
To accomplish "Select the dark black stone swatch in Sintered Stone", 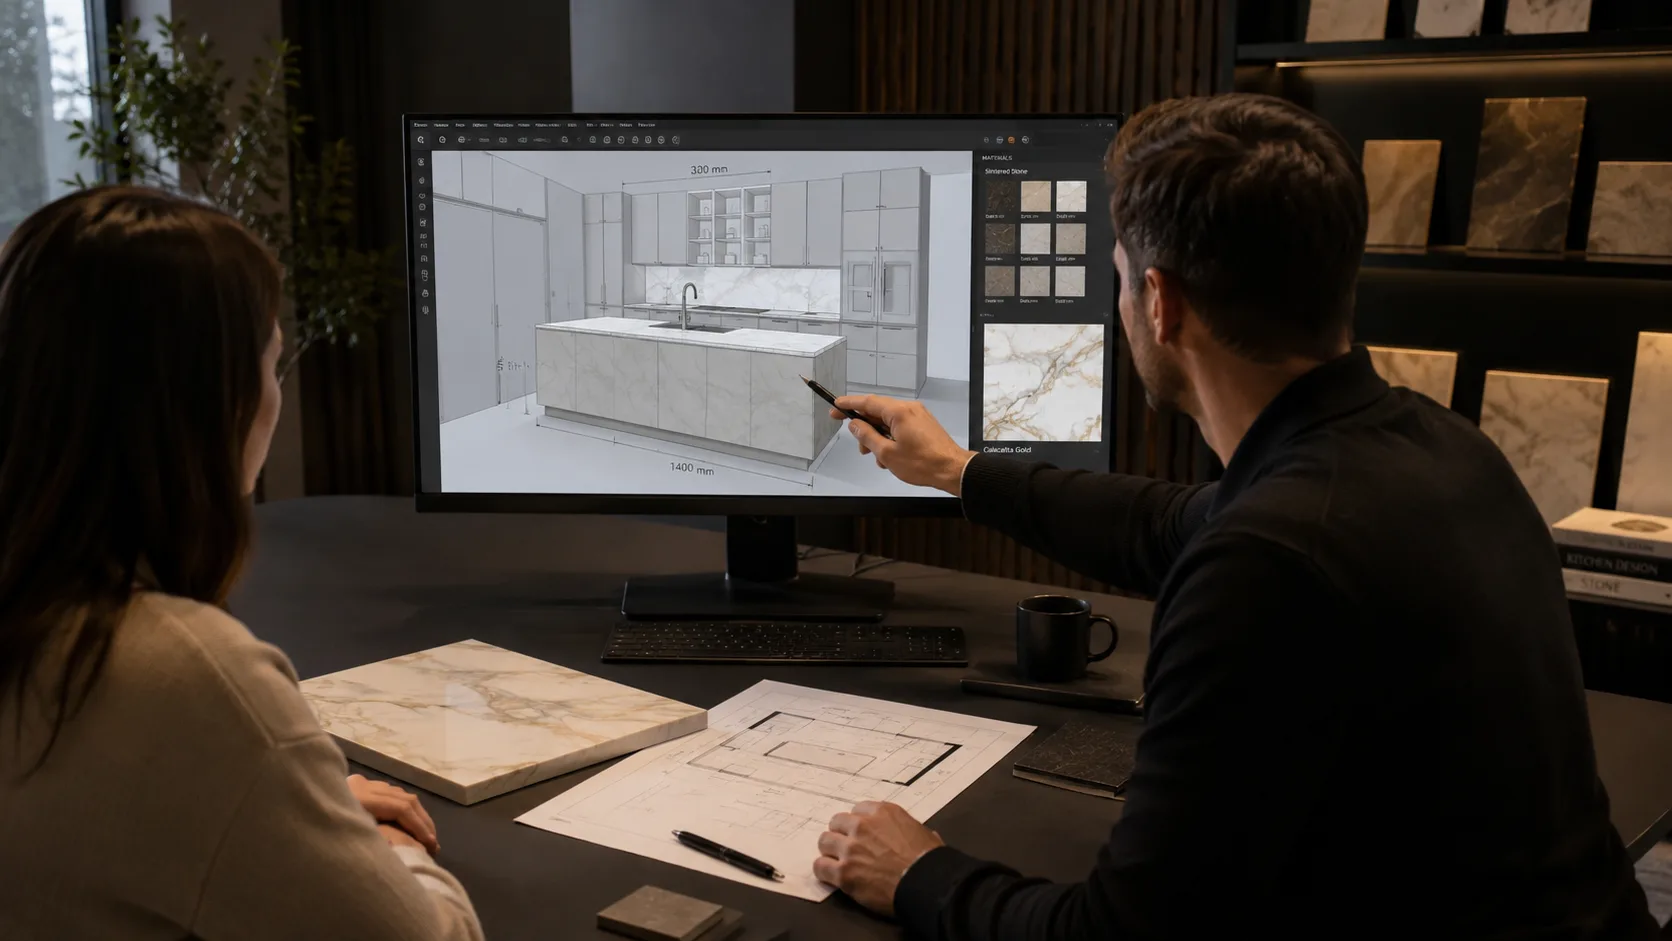I will click(x=999, y=195).
